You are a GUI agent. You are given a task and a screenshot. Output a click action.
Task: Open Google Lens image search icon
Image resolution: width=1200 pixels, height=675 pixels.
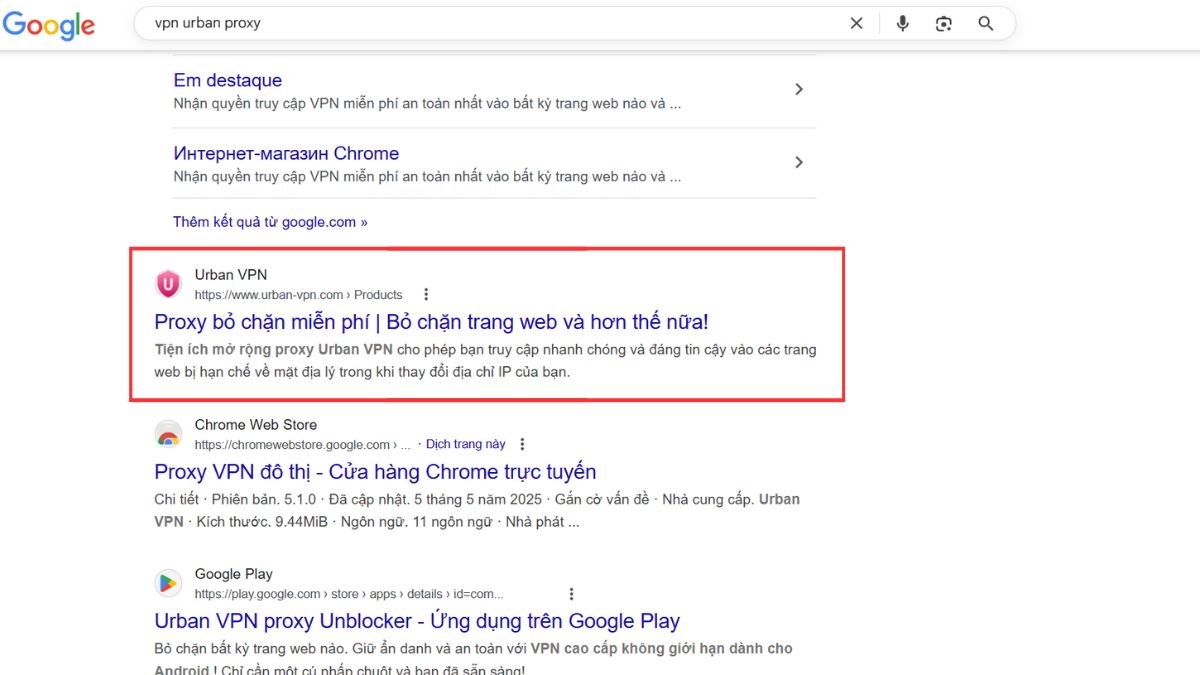click(x=944, y=23)
